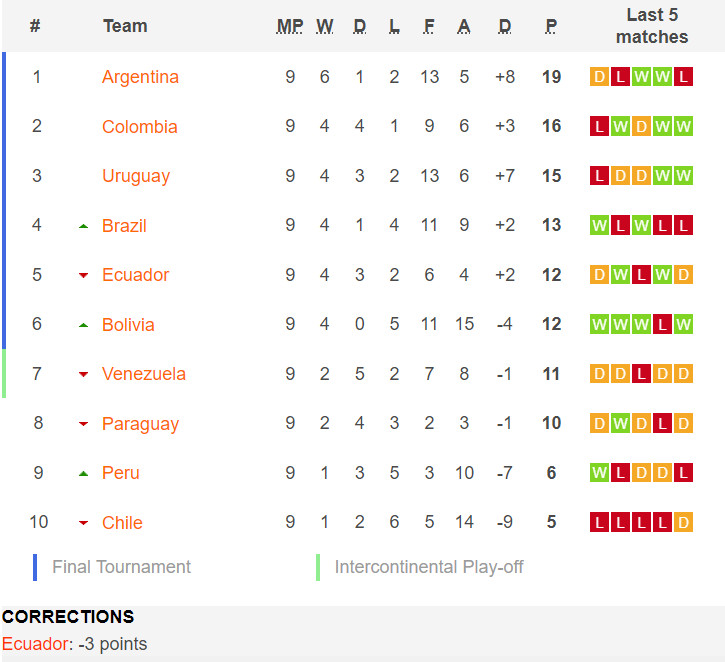
Task: Click Argentina's first draw badge in last matches
Action: (x=599, y=77)
